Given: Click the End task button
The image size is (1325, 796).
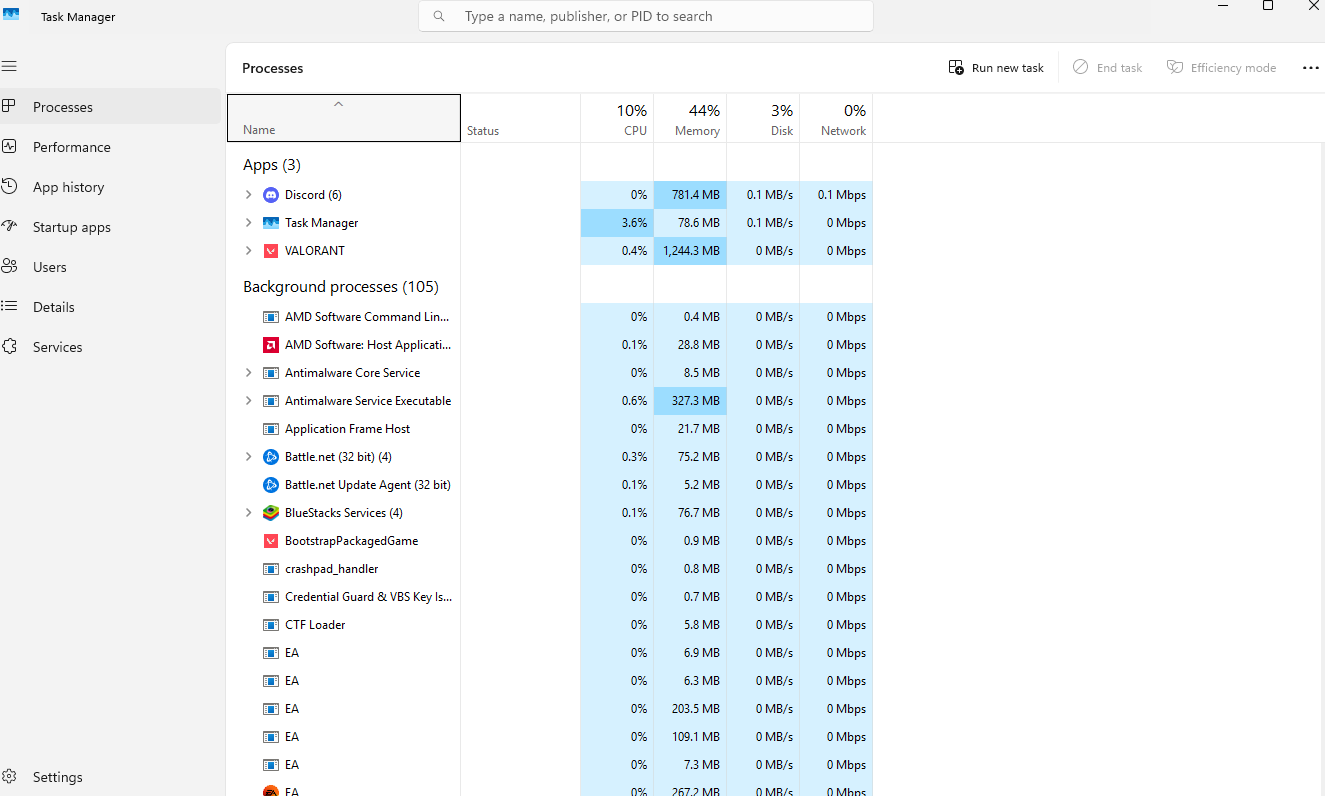Looking at the screenshot, I should (x=1107, y=68).
